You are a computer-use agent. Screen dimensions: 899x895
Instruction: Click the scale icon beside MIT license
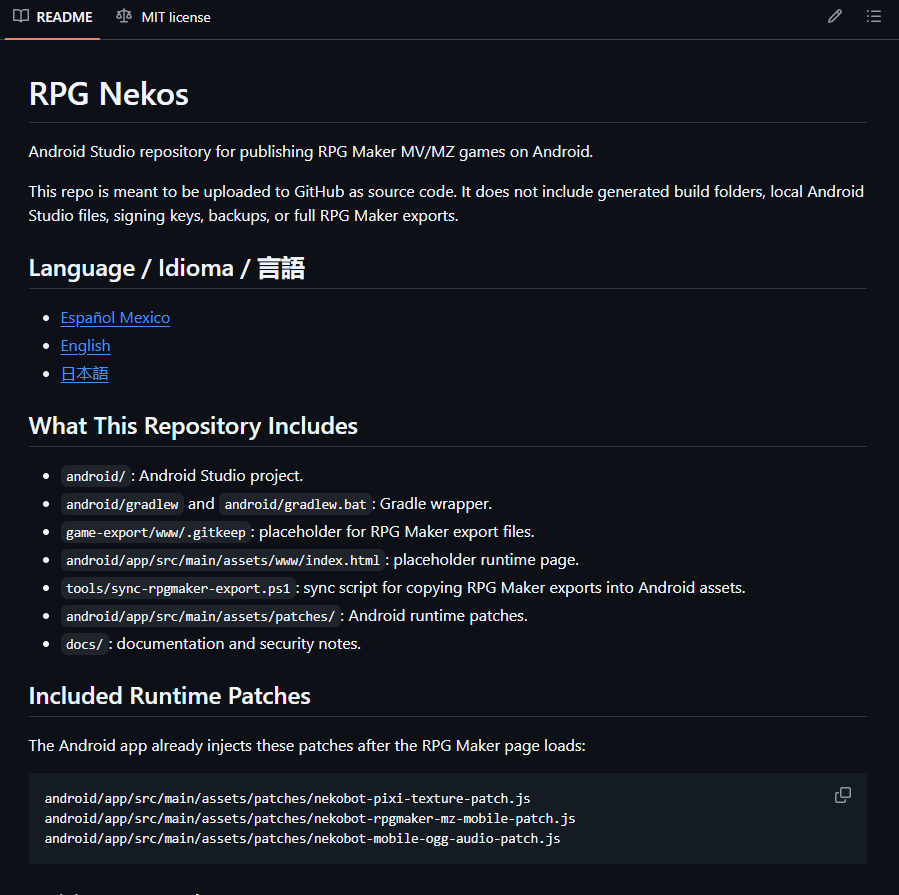click(x=124, y=17)
